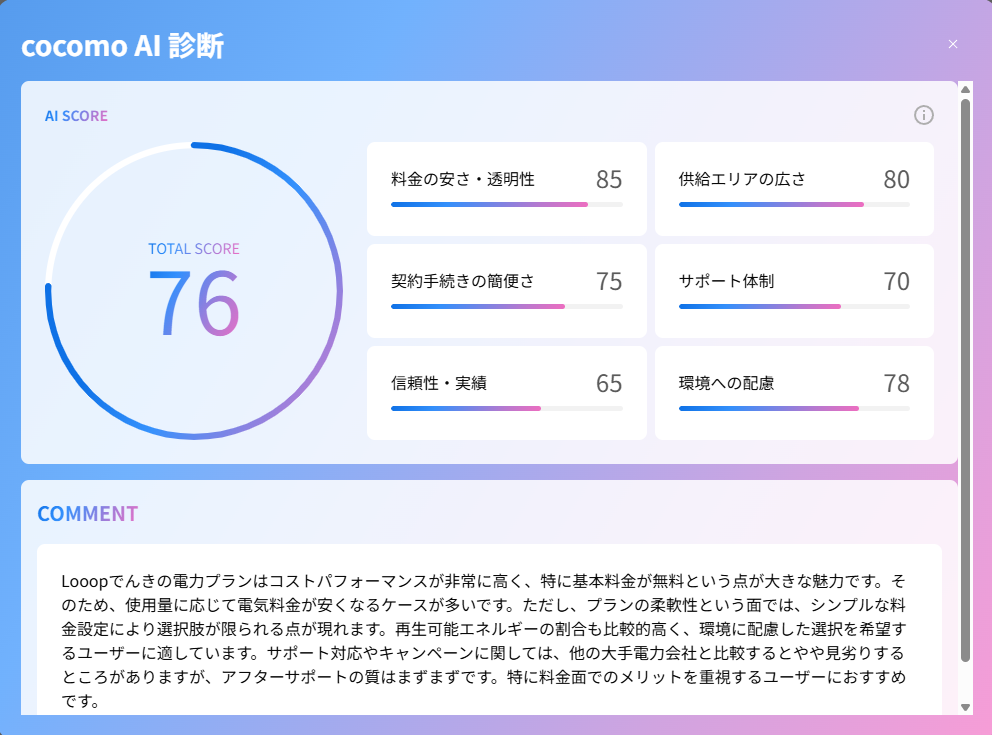Select the 契約手続きの簡便さ score card
Screen dimensions: 992x735
[x=506, y=291]
